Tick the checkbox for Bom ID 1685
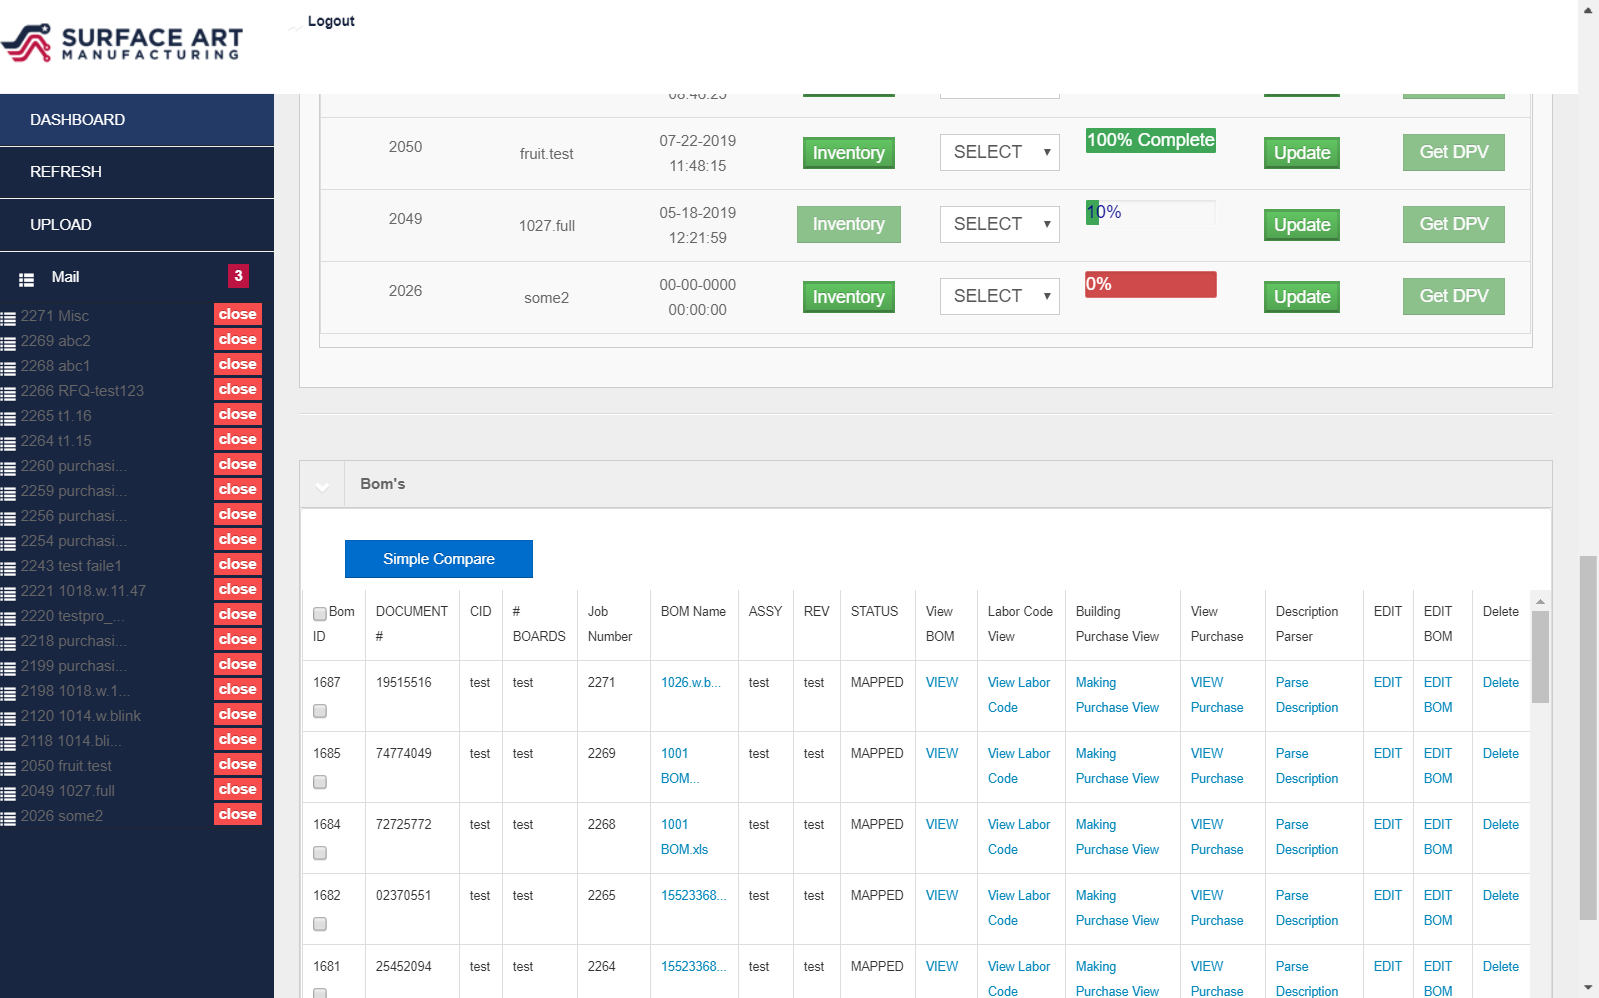The image size is (1599, 998). [x=320, y=782]
